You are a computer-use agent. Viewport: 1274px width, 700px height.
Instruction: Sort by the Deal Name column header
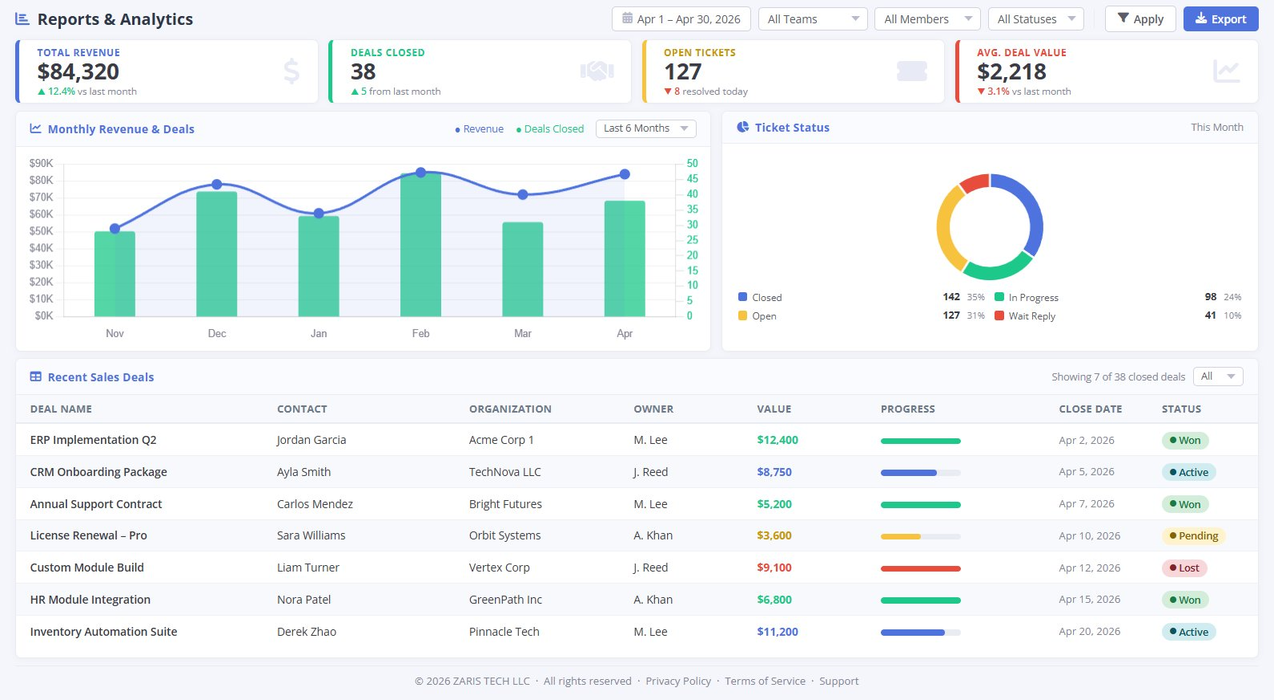coord(61,409)
